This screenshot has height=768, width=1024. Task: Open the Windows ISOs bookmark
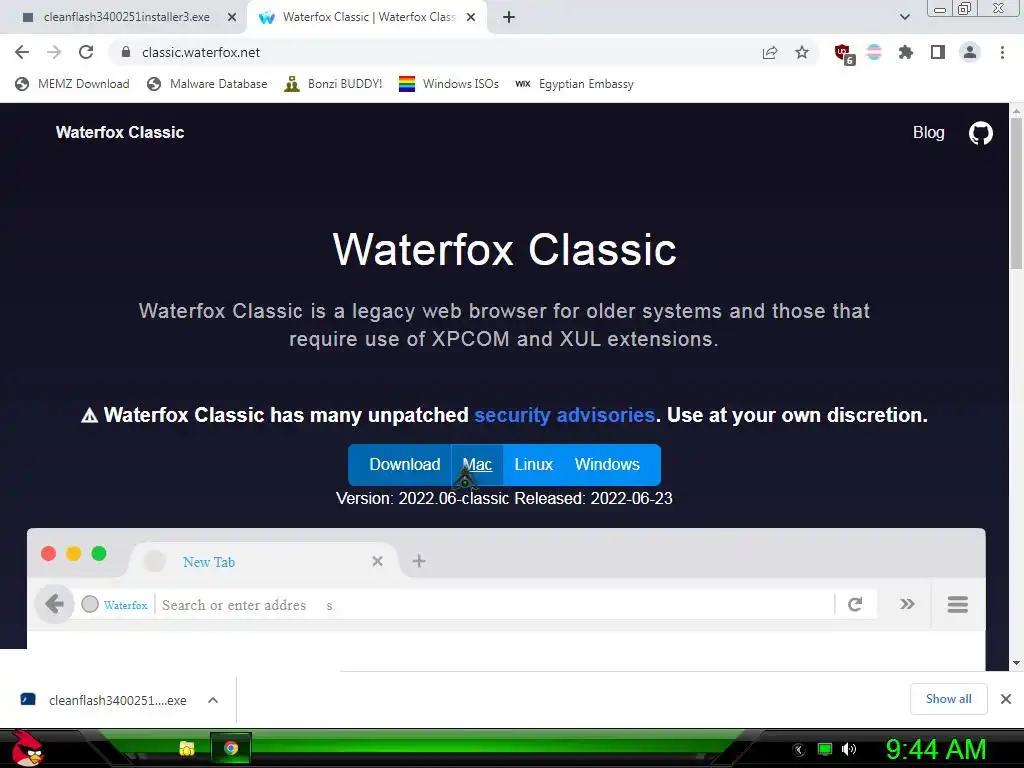[449, 84]
